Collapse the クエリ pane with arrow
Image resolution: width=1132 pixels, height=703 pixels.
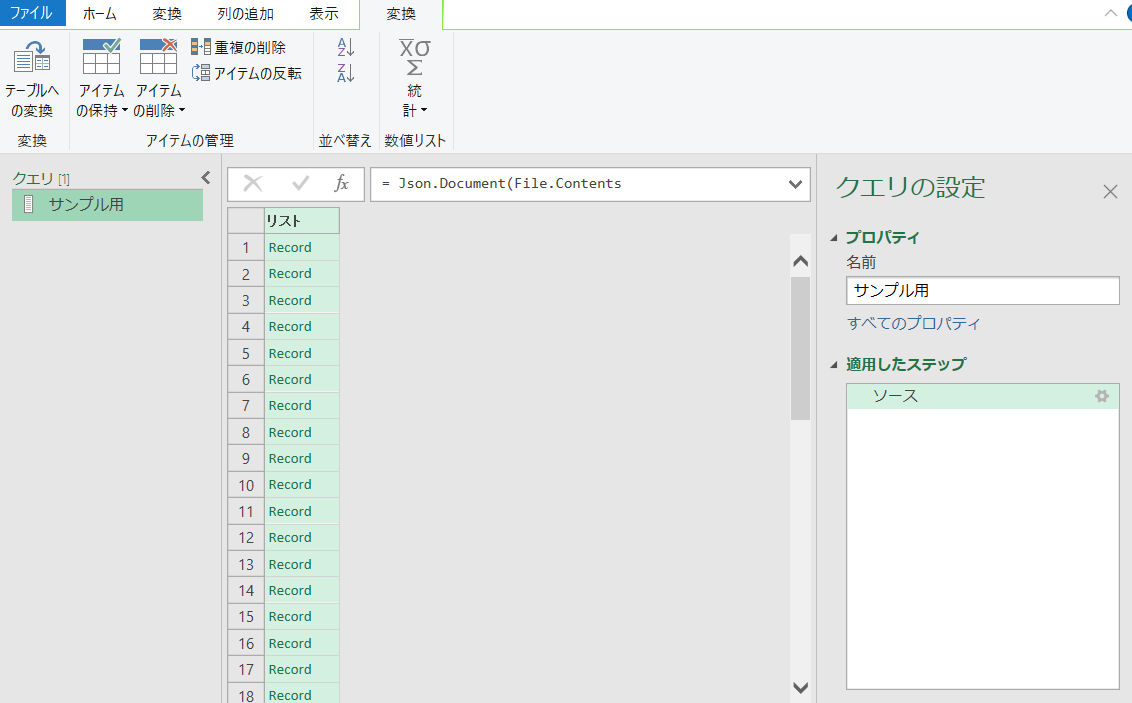(x=206, y=178)
